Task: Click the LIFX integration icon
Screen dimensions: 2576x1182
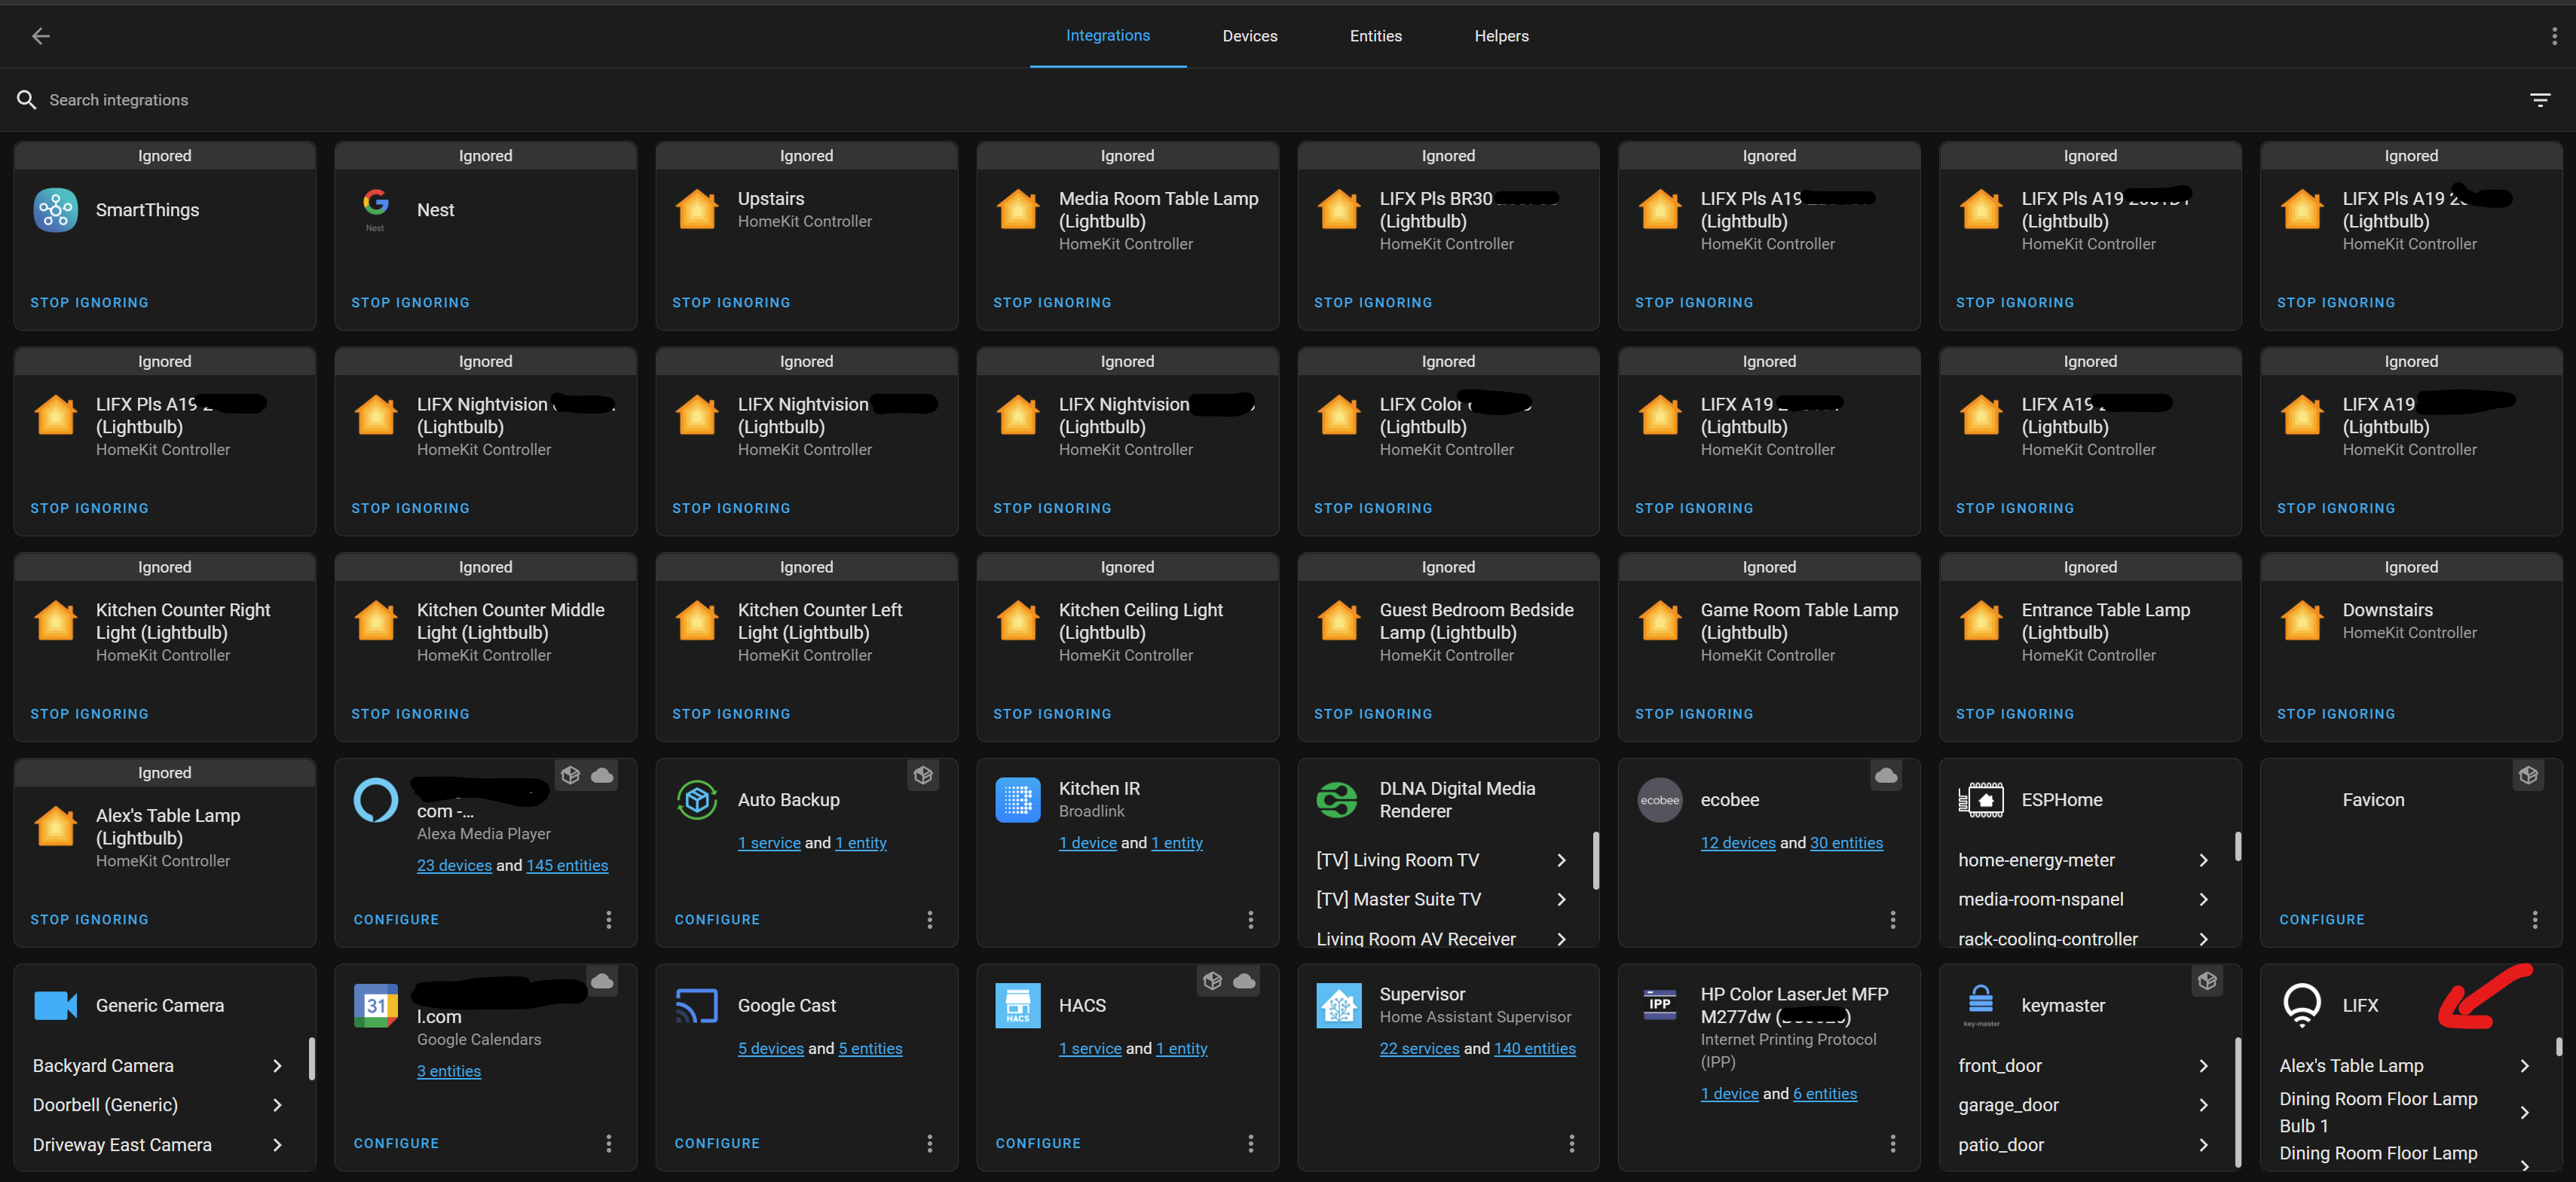Action: coord(2302,1005)
